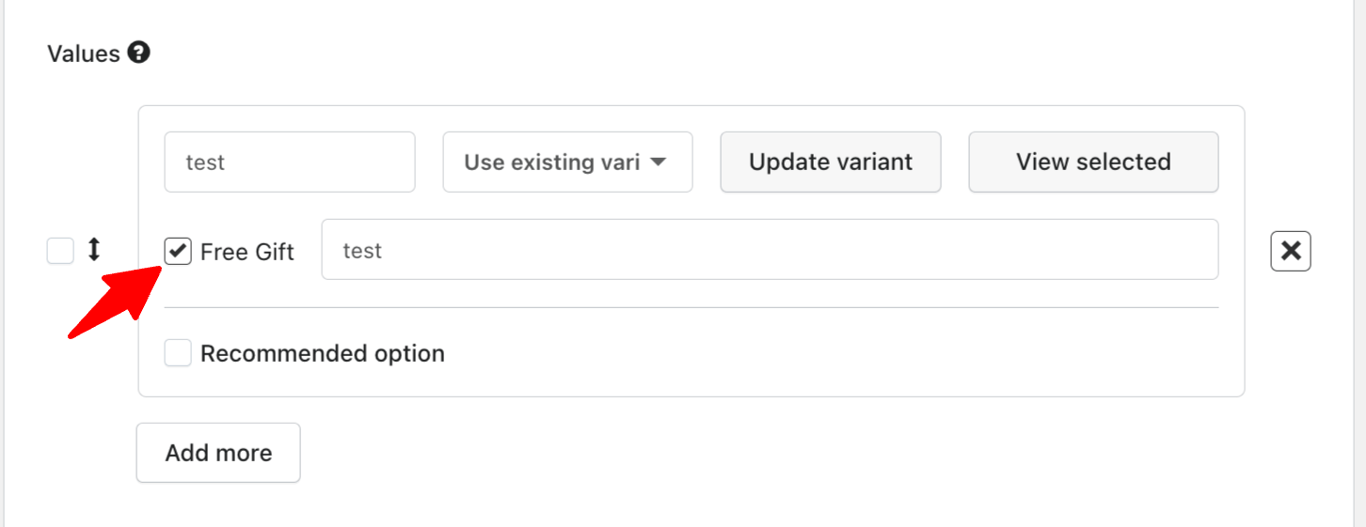Focus the top "test" value name field
The height and width of the screenshot is (527, 1366).
point(289,162)
